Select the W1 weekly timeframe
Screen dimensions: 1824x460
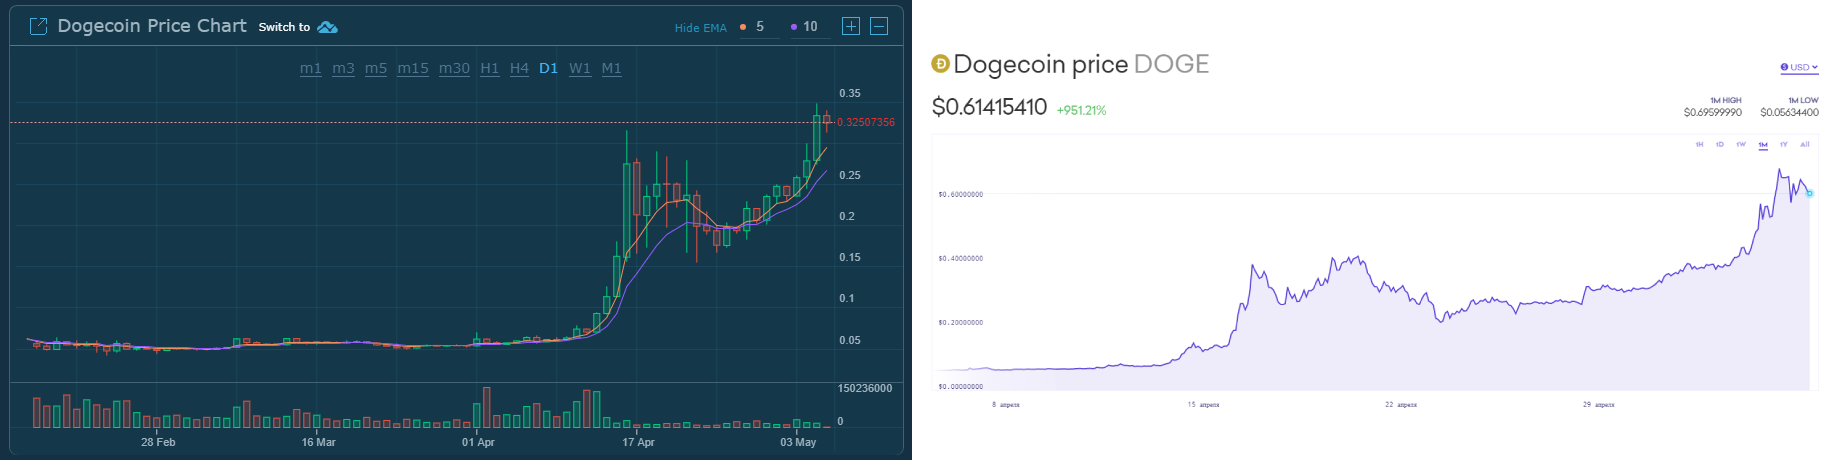click(580, 68)
